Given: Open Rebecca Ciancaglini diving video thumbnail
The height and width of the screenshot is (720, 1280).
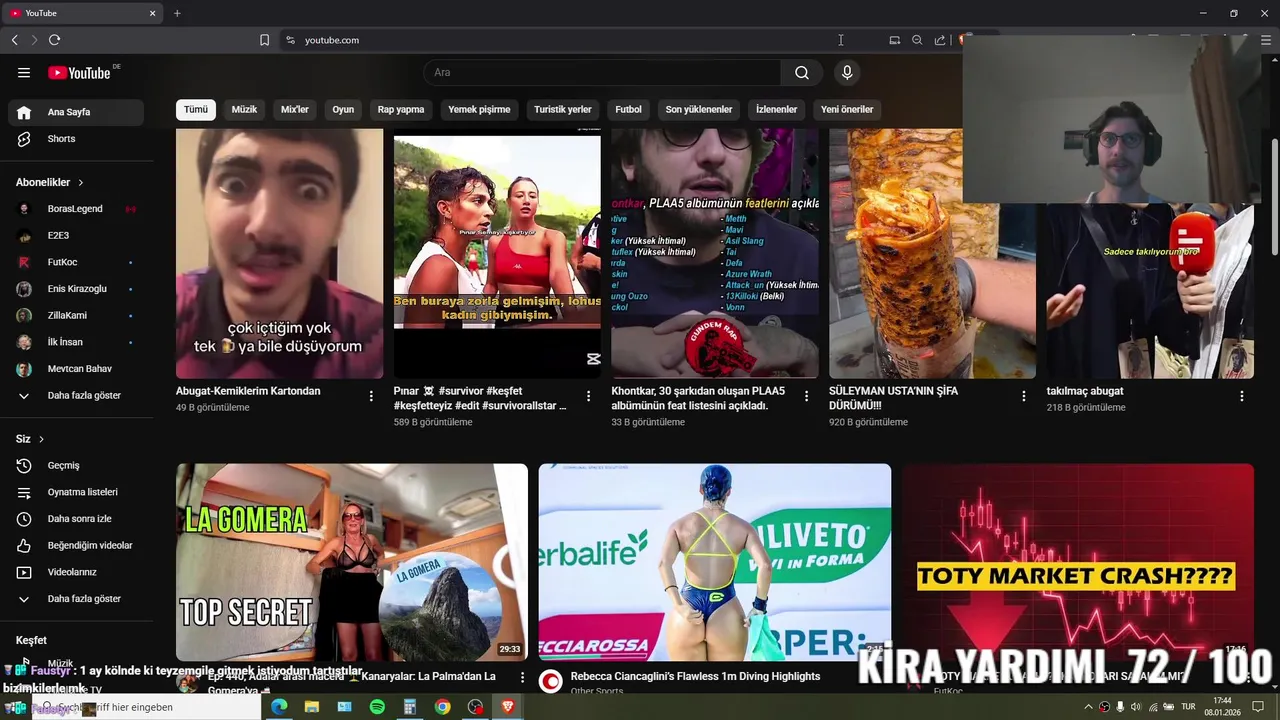Looking at the screenshot, I should [715, 562].
